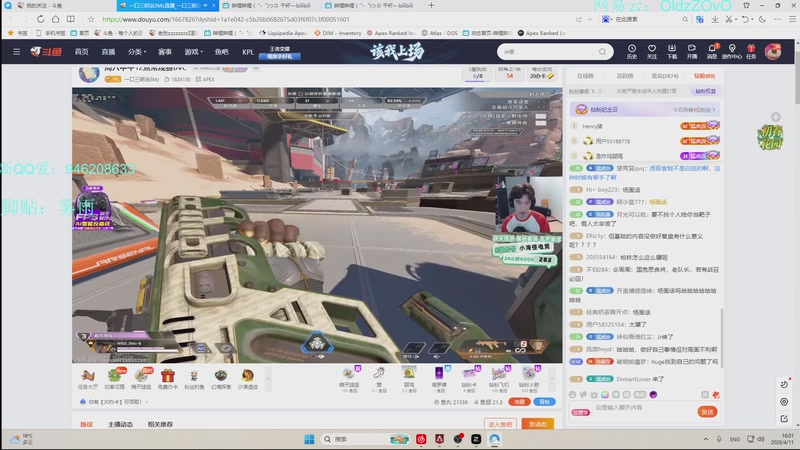Expand the 分类 dropdown menu
800x450 pixels.
(137, 52)
